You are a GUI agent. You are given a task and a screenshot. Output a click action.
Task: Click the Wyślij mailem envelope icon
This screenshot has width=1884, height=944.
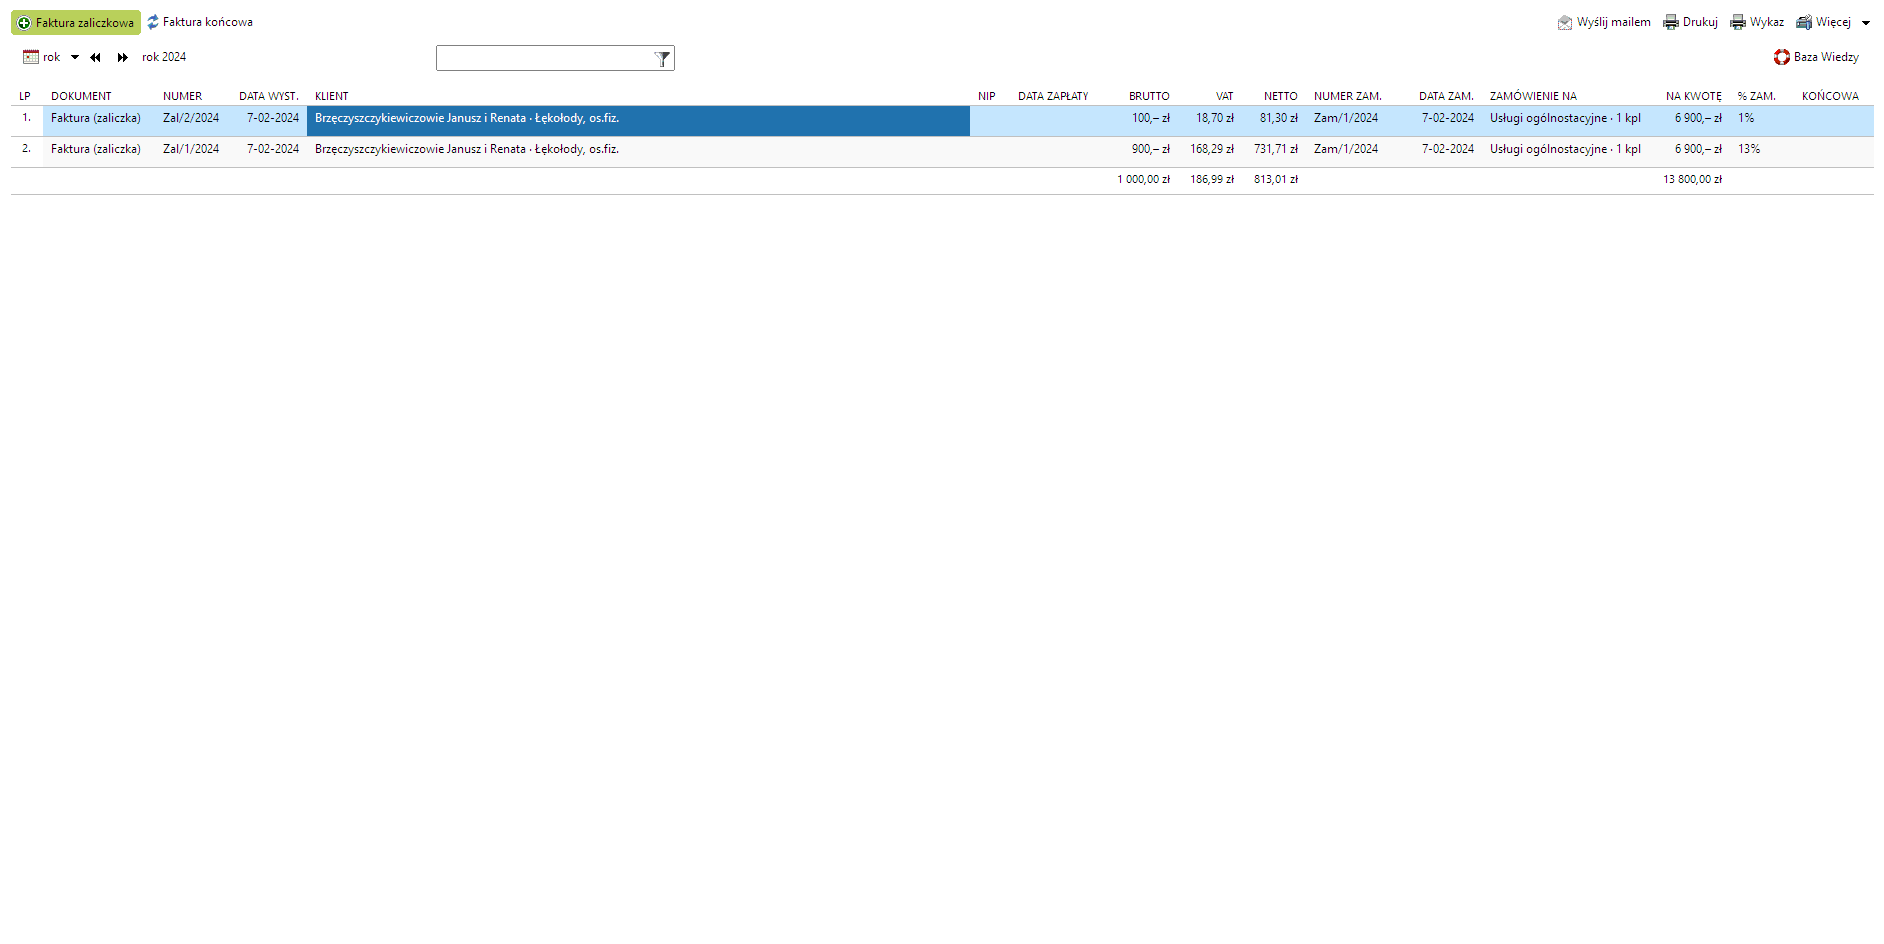point(1565,23)
